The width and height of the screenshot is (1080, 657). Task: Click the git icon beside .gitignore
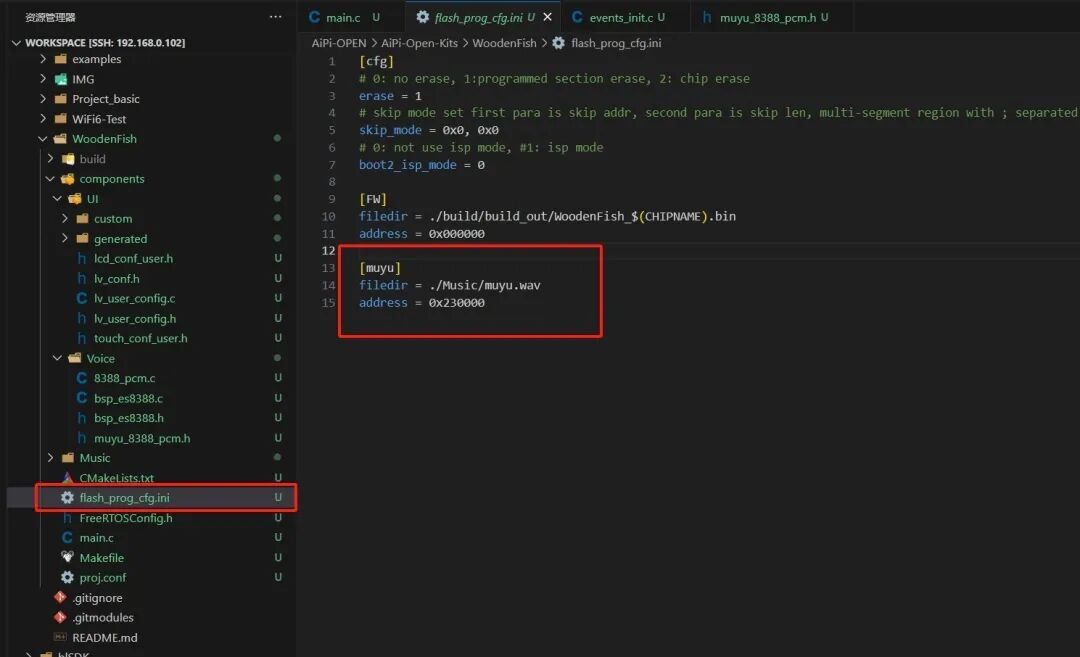(x=60, y=597)
